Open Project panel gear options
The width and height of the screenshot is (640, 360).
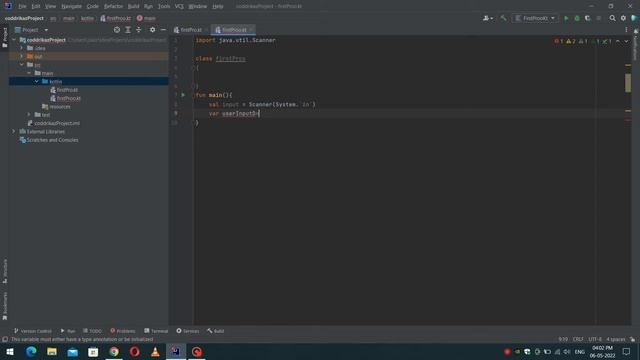point(152,30)
